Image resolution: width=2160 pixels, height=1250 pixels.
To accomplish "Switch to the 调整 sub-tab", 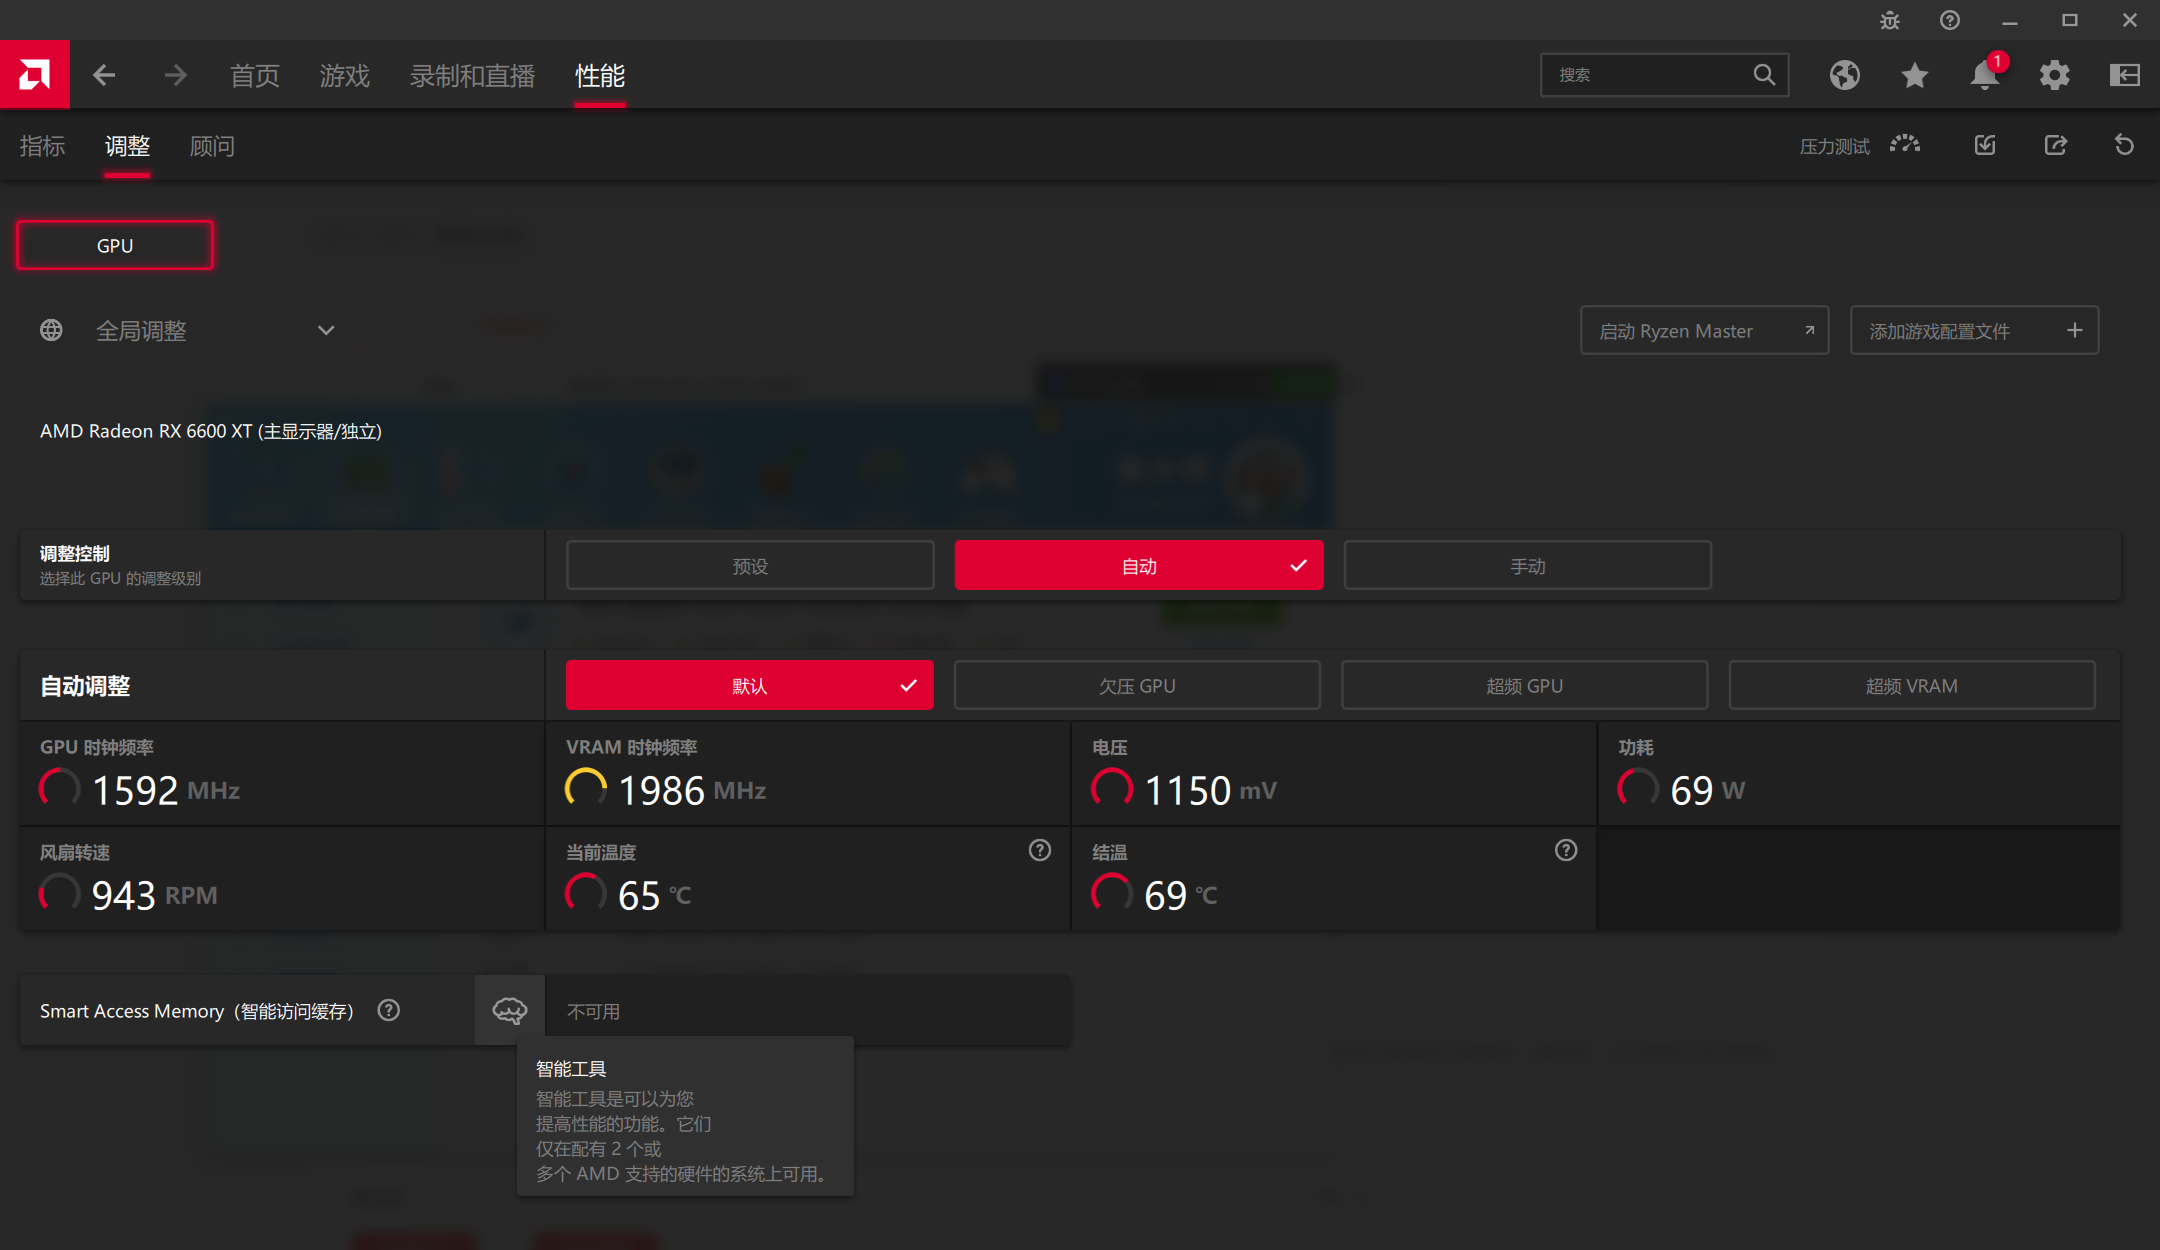I will (x=127, y=146).
